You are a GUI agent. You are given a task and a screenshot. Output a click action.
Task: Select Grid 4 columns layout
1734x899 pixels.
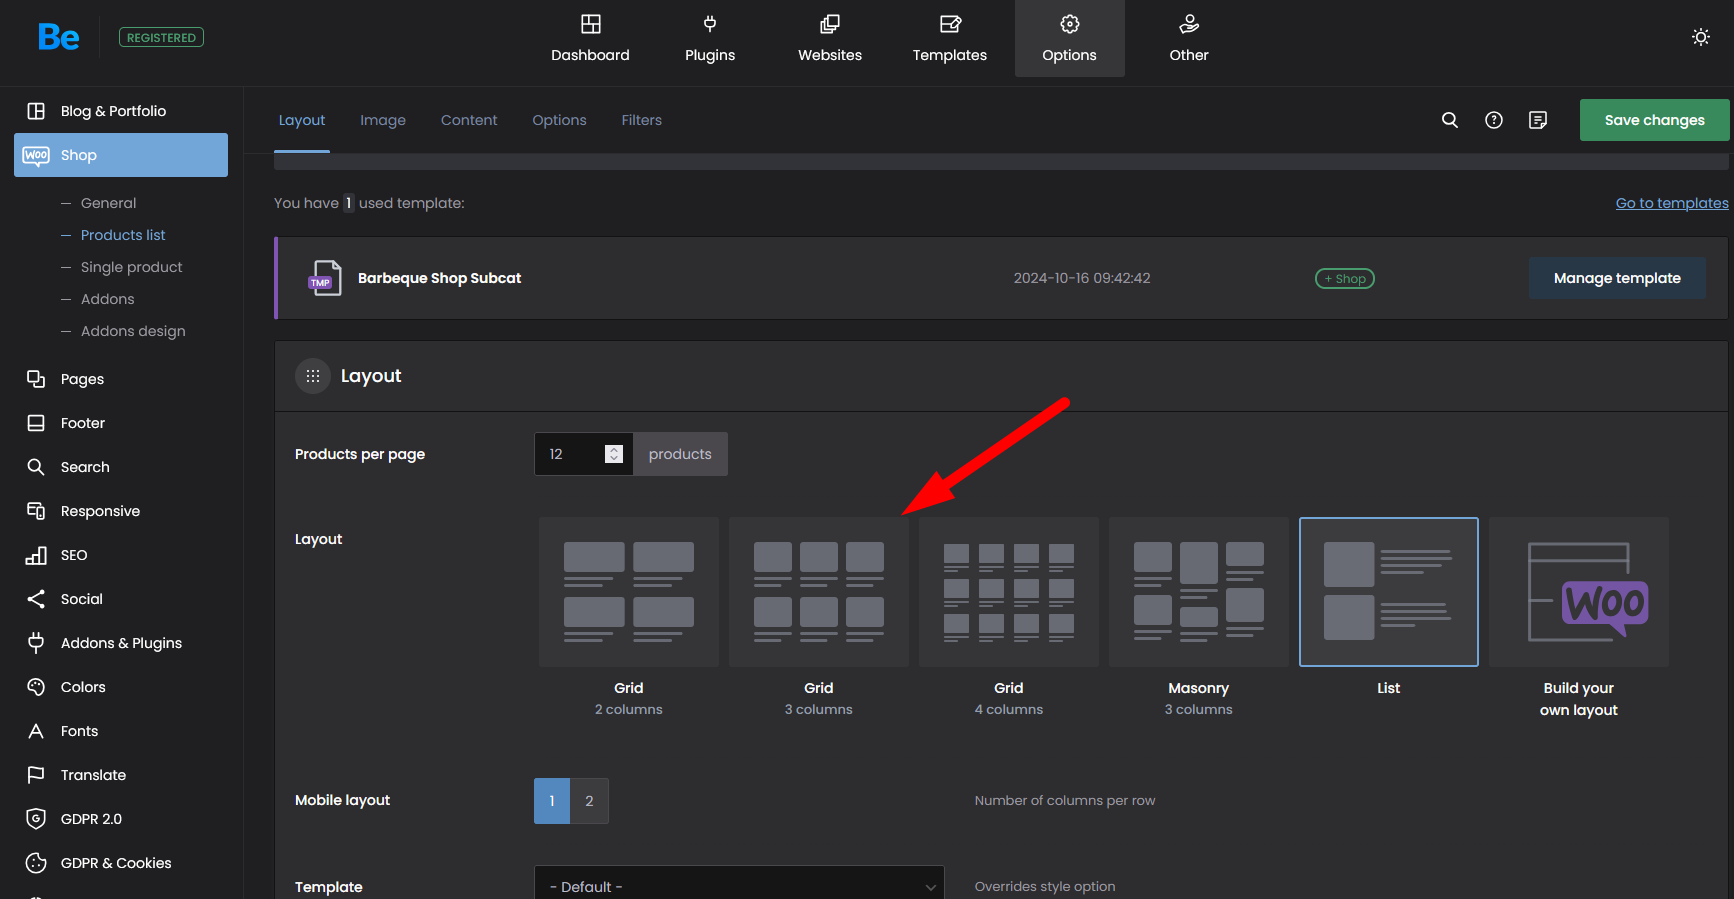[1009, 592]
